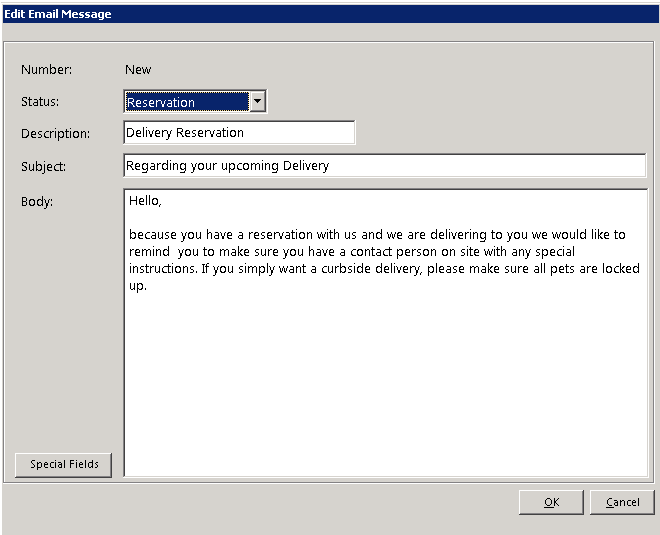The width and height of the screenshot is (660, 535).
Task: Click the Description label
Action: point(55,133)
